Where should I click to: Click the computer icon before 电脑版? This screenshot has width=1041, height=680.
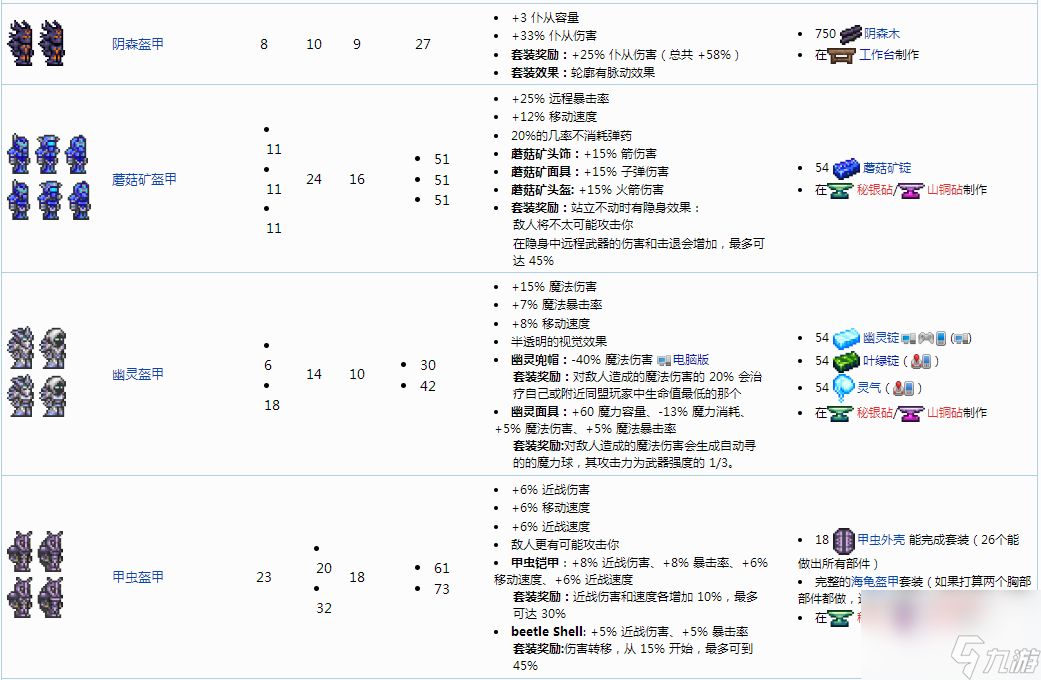pos(664,361)
